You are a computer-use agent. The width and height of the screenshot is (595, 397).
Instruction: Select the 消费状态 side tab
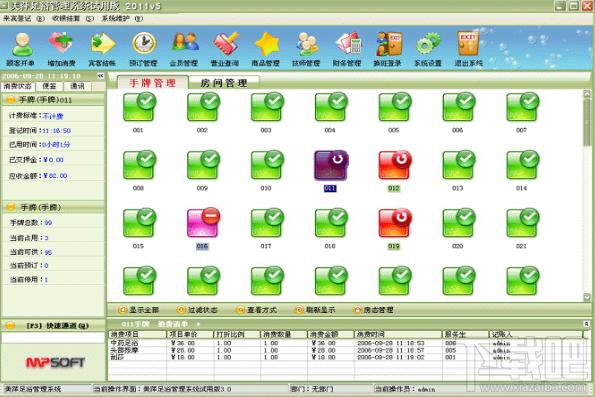pyautogui.click(x=18, y=86)
